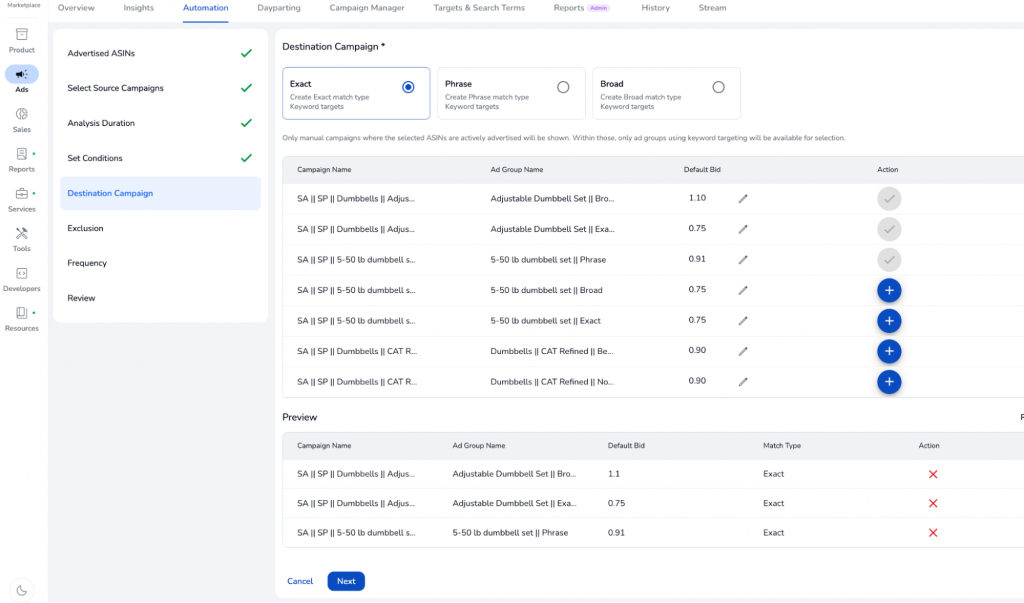Switch to the Overview tab
The width and height of the screenshot is (1024, 603).
tap(76, 8)
